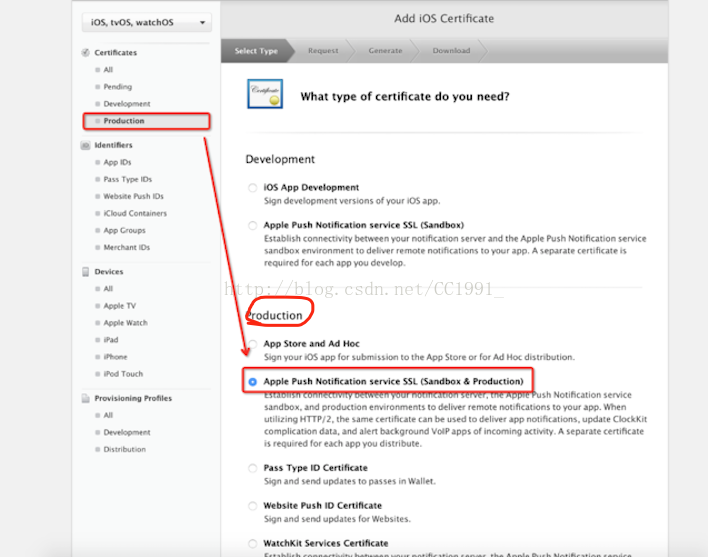Open Production certificates in the sidebar
Viewport: 708px width, 557px height.
point(146,121)
